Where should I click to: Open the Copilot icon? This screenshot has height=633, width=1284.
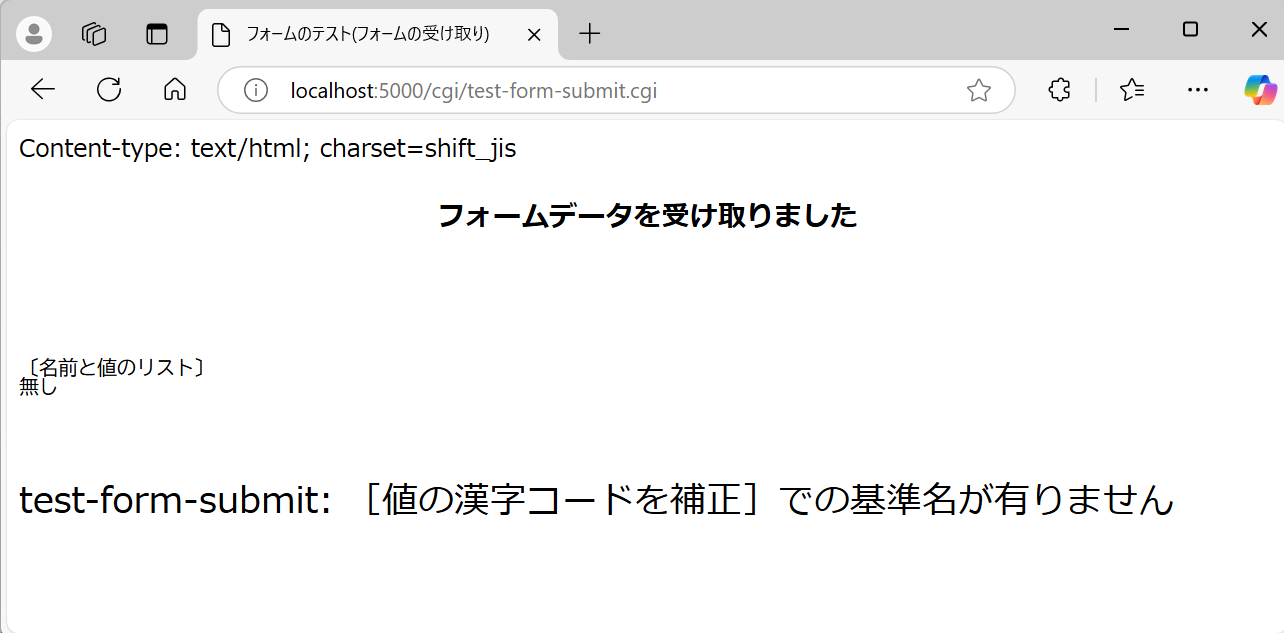(x=1260, y=90)
